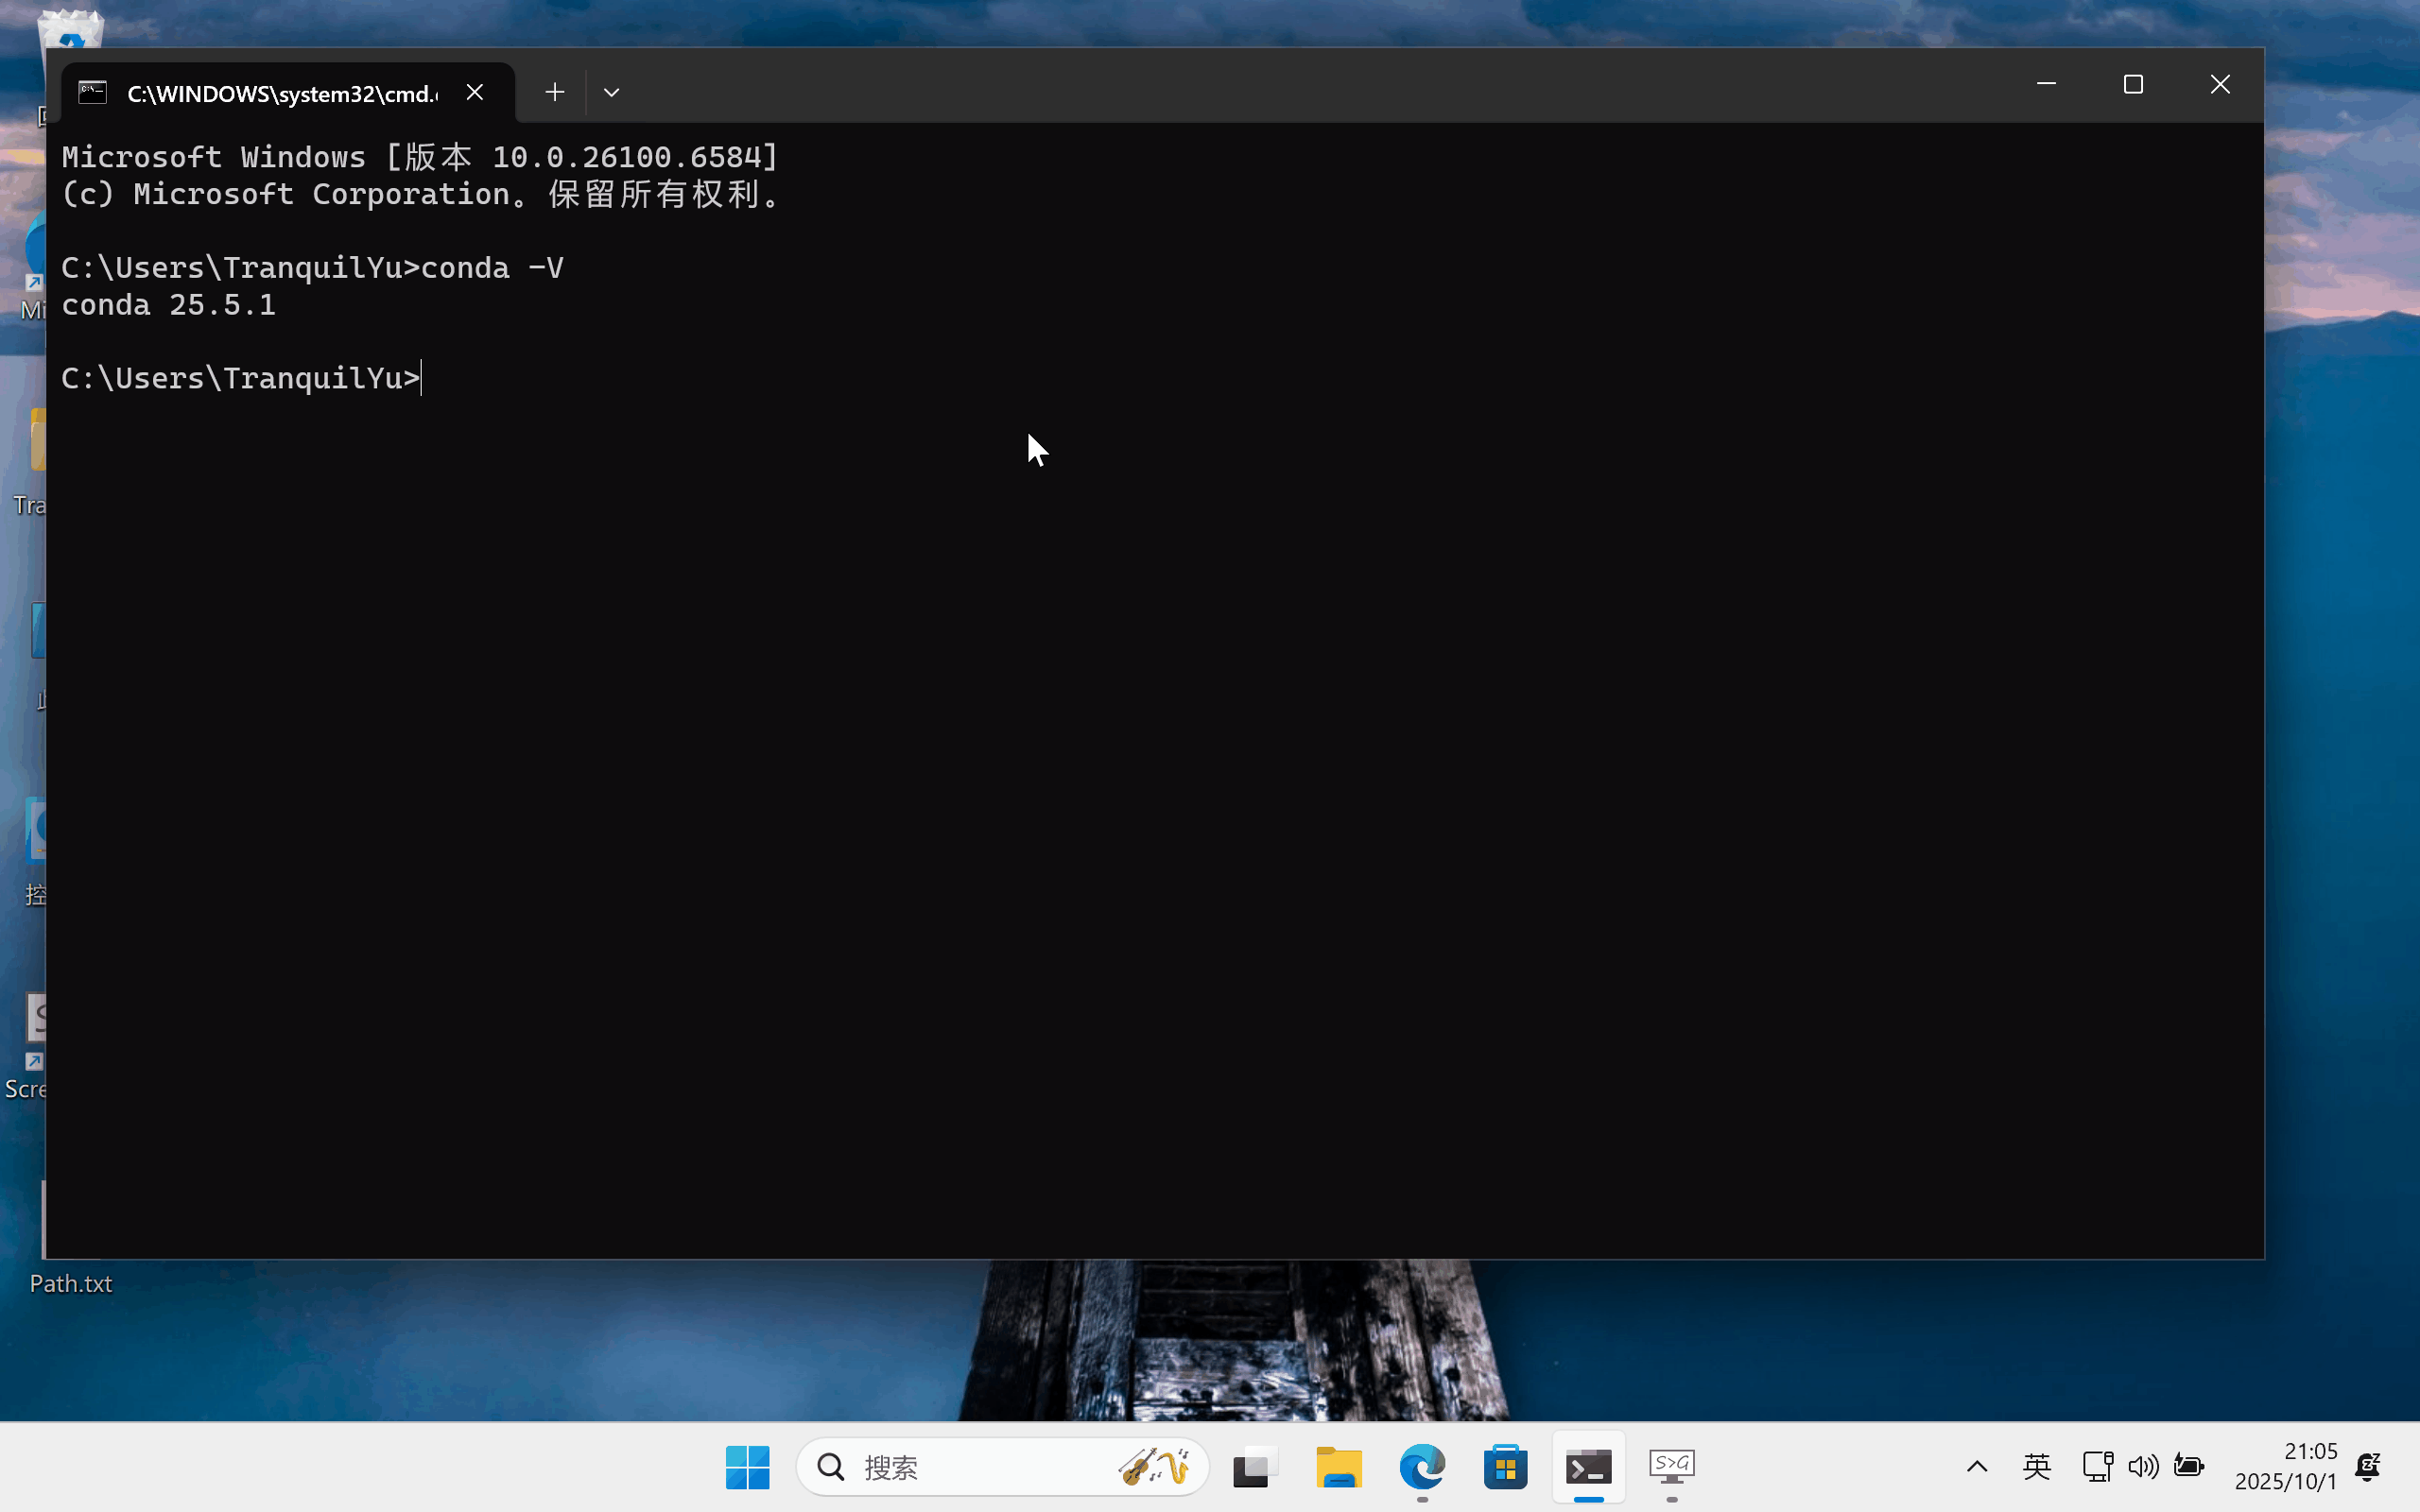Open the clock and calendar flyout
Image resolution: width=2420 pixels, height=1512 pixels.
pos(2285,1467)
